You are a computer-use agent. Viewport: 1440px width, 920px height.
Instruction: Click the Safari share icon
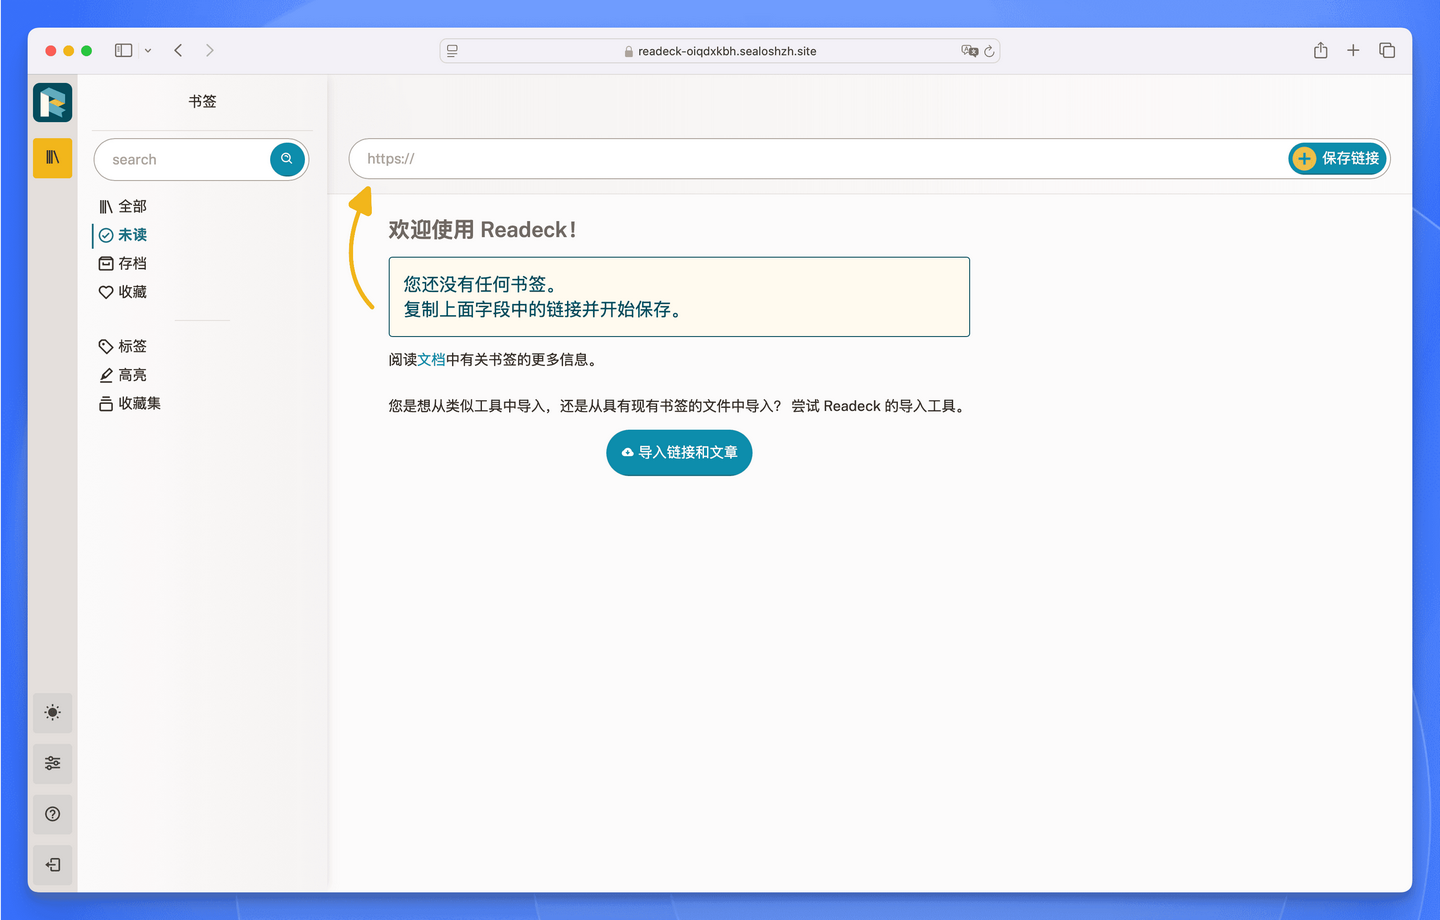(1320, 50)
